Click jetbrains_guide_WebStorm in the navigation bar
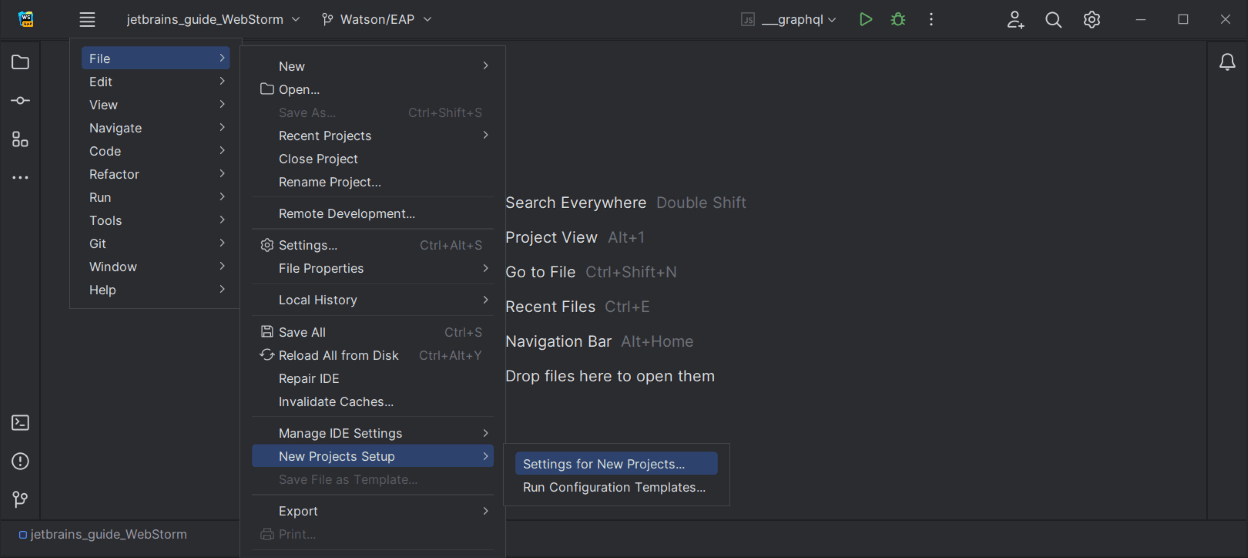1248x558 pixels. (x=108, y=535)
